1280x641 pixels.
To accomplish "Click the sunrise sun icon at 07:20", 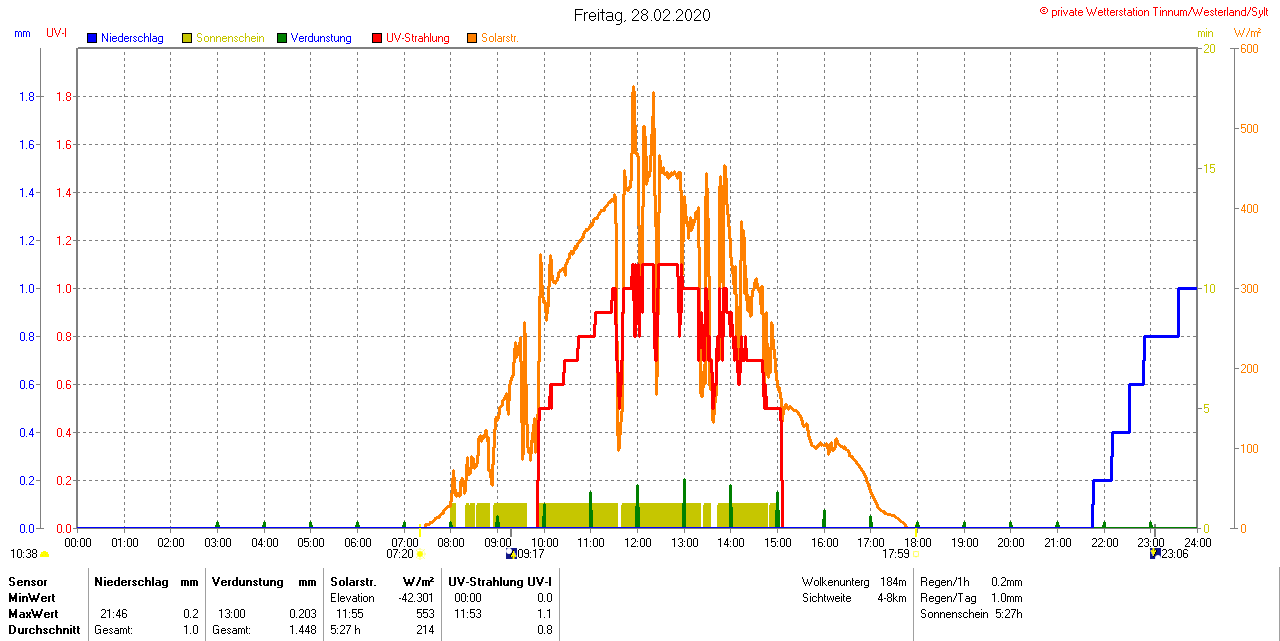I will 420,554.
